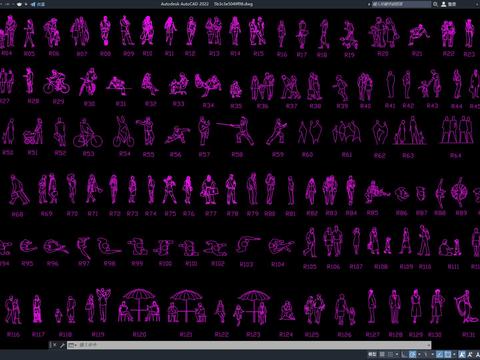Click the search box in the title bar
The height and width of the screenshot is (360, 480).
coord(401,4)
